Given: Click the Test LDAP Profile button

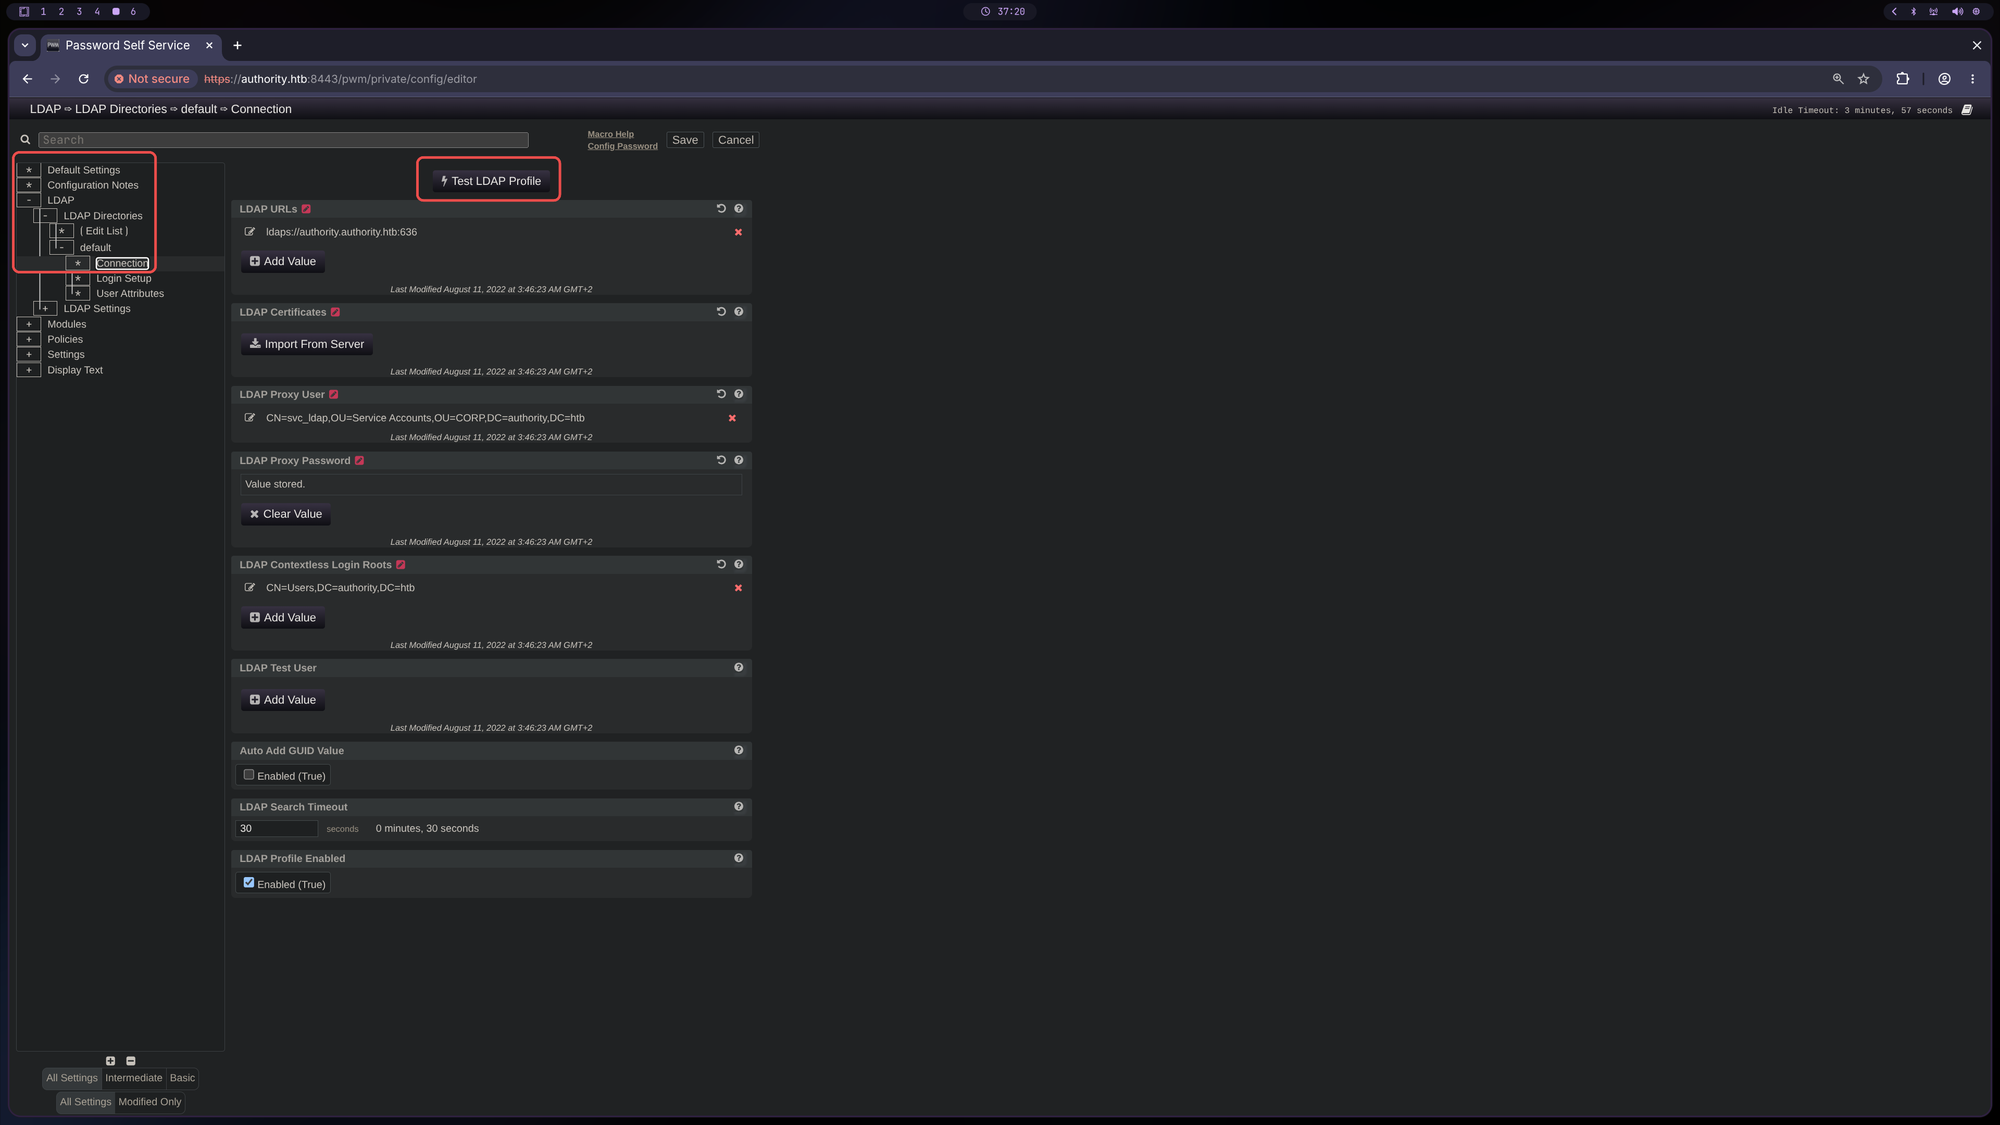Looking at the screenshot, I should [x=491, y=181].
